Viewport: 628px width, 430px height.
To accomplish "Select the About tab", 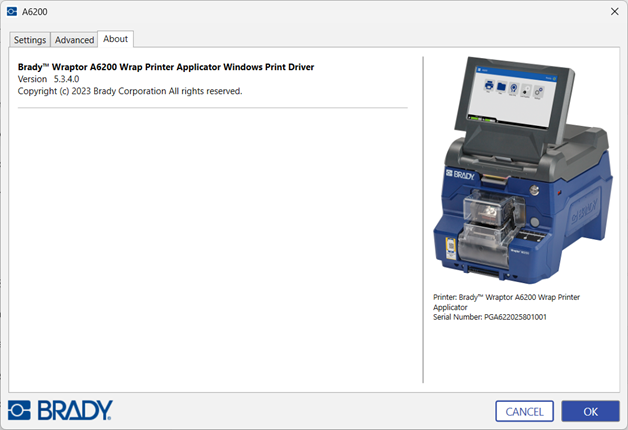I will click(x=116, y=39).
